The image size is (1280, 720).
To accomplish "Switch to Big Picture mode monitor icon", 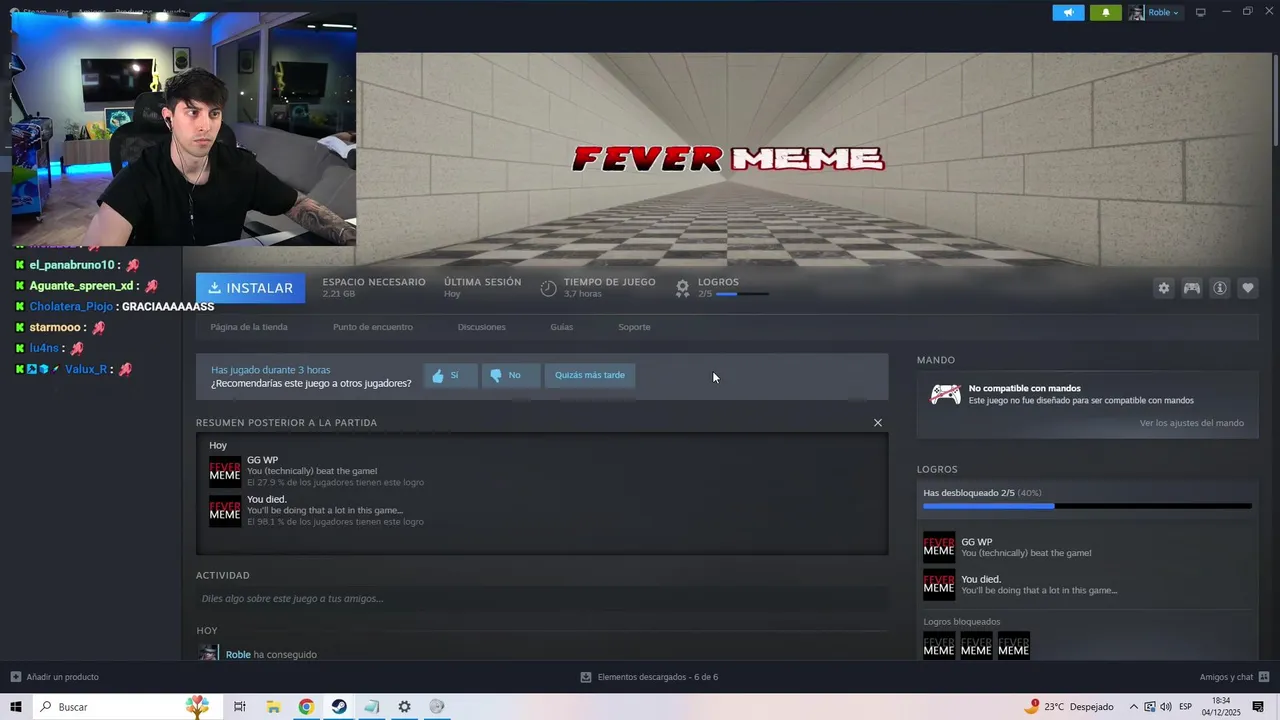I will (x=1200, y=12).
